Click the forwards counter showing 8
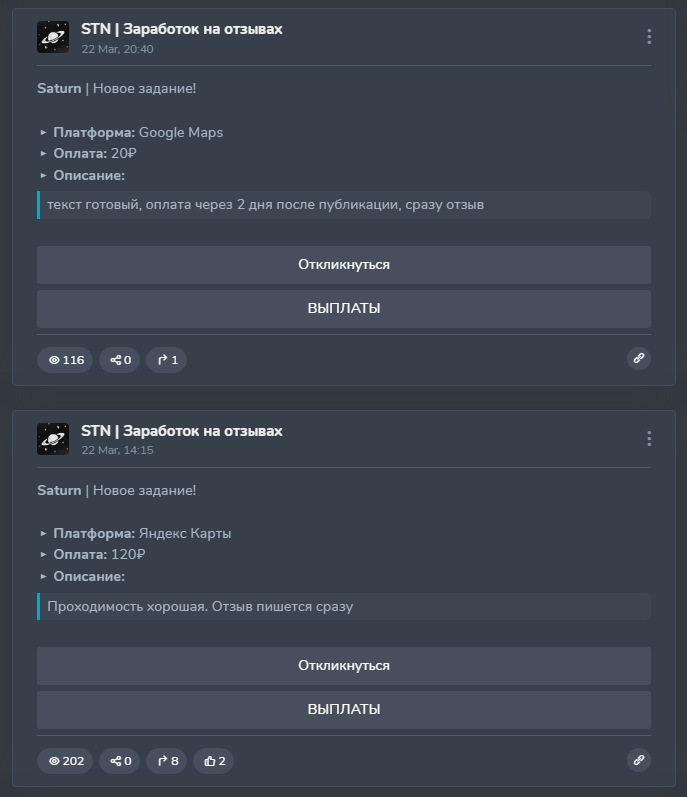This screenshot has width=687, height=797. point(167,761)
